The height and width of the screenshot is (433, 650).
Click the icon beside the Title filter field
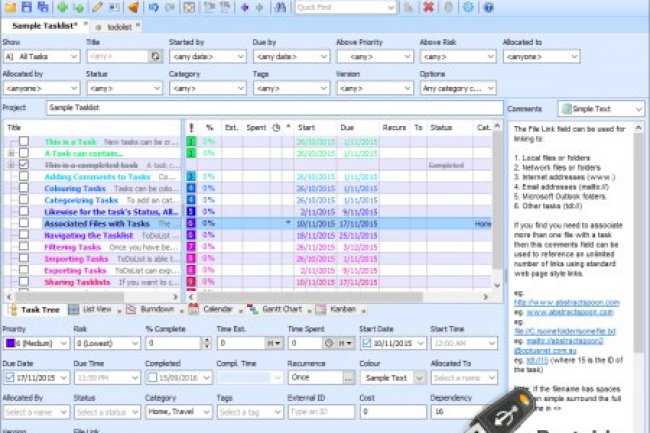(155, 57)
